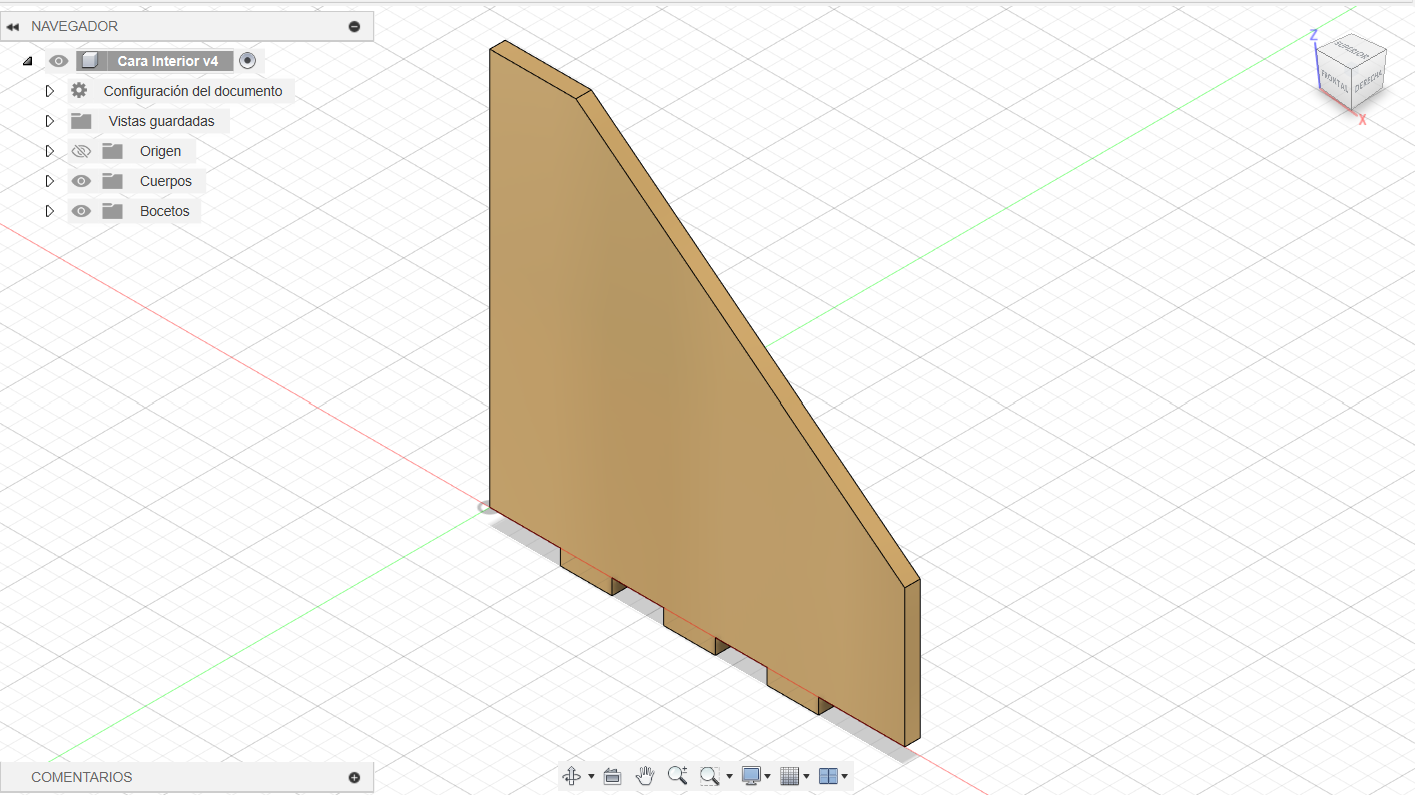Click the Grid and Snaps icon
The height and width of the screenshot is (795, 1415).
[789, 776]
